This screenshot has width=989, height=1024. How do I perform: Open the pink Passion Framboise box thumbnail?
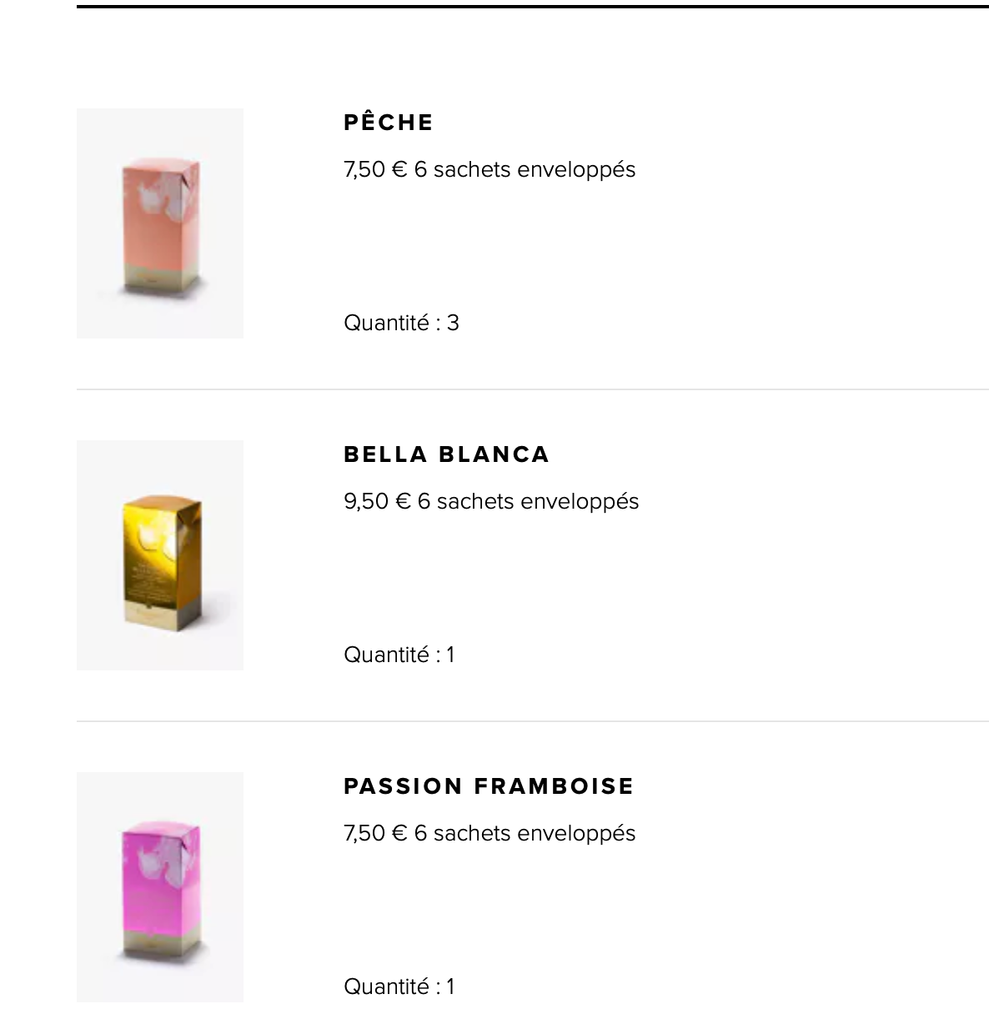tap(160, 887)
